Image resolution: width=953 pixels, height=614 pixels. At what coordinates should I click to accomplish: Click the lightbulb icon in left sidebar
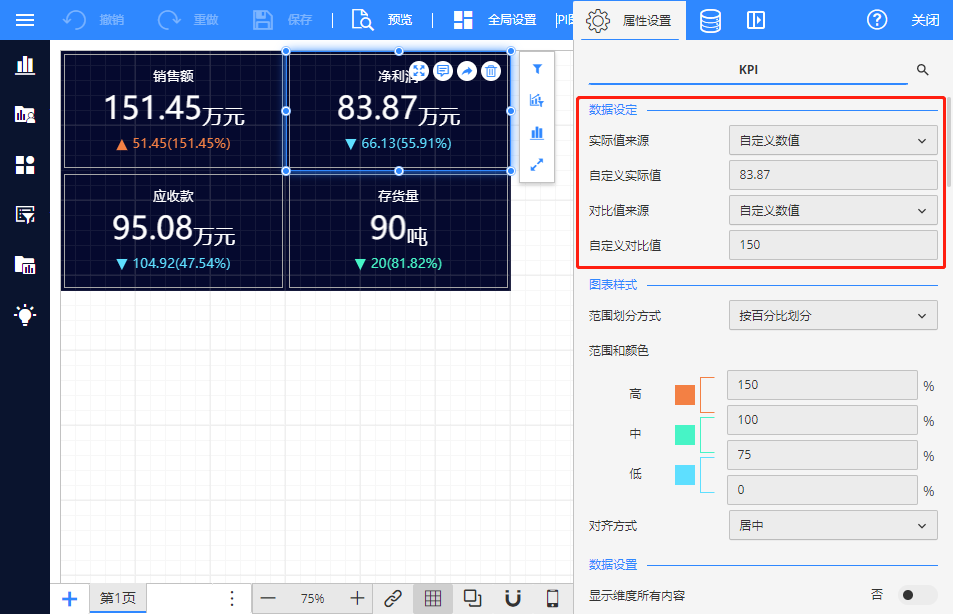[25, 315]
